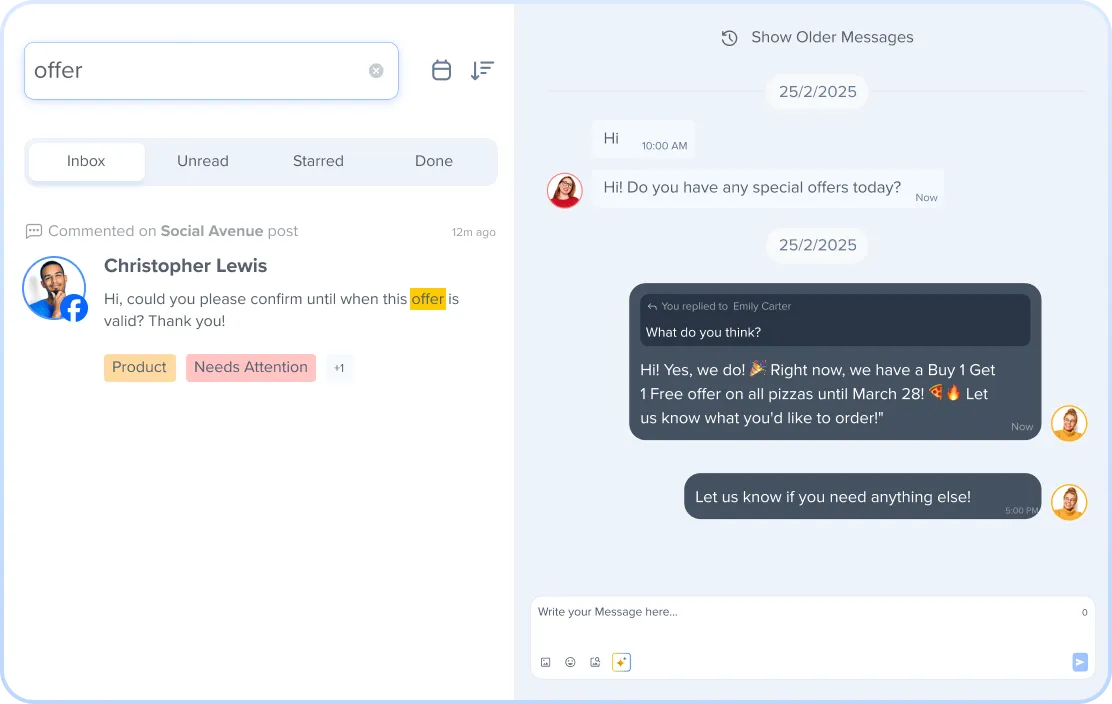Activate the AI assistant sparkle icon
Screen dimensions: 1112x704
[x=621, y=662]
